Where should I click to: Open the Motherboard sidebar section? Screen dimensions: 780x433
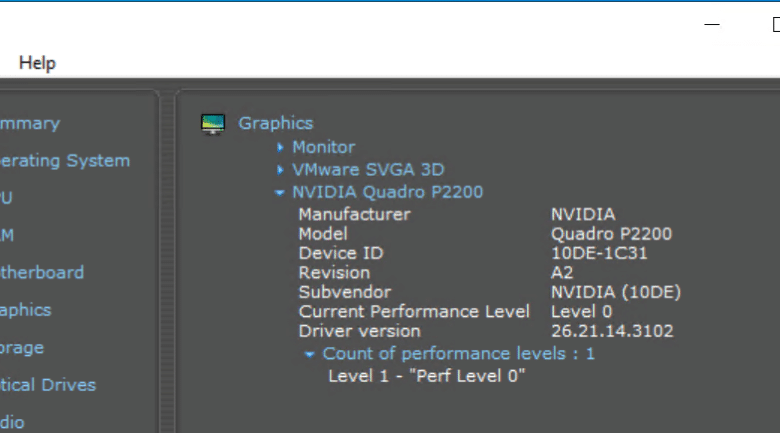pyautogui.click(x=42, y=273)
